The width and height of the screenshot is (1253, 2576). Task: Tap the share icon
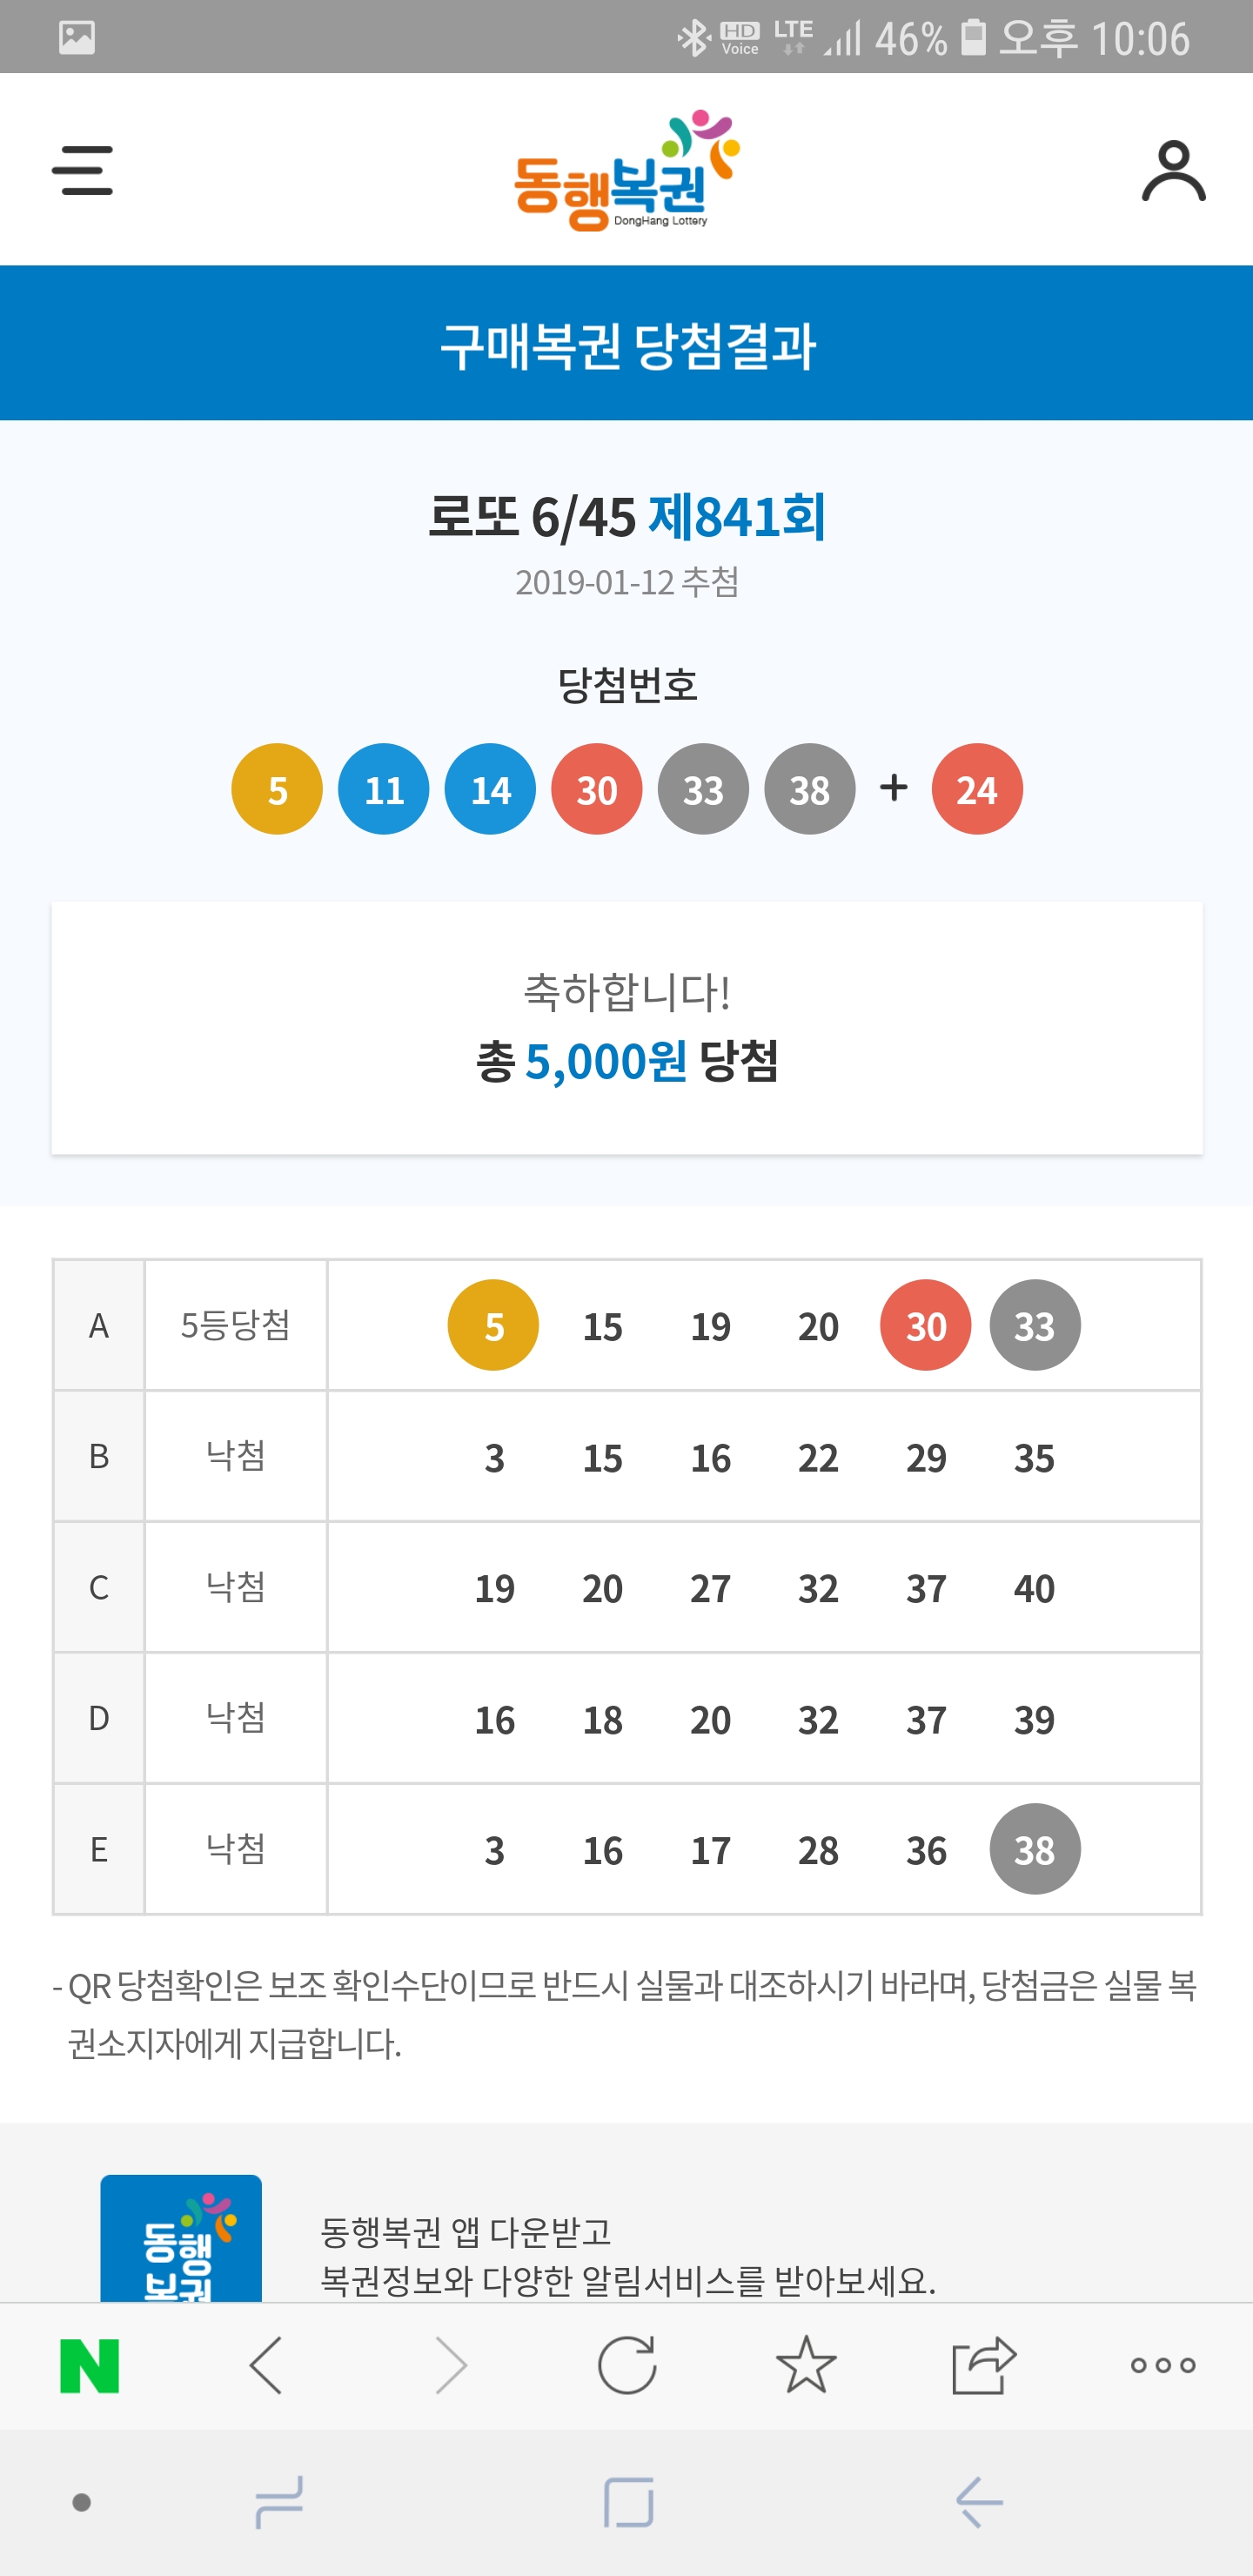tap(984, 2365)
